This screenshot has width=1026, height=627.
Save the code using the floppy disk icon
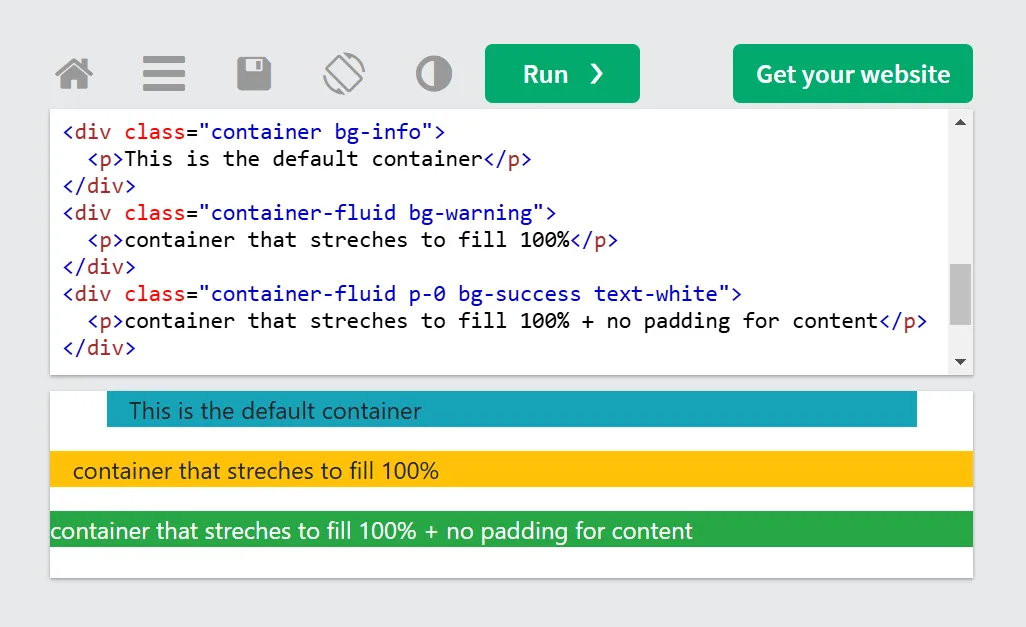tap(254, 73)
